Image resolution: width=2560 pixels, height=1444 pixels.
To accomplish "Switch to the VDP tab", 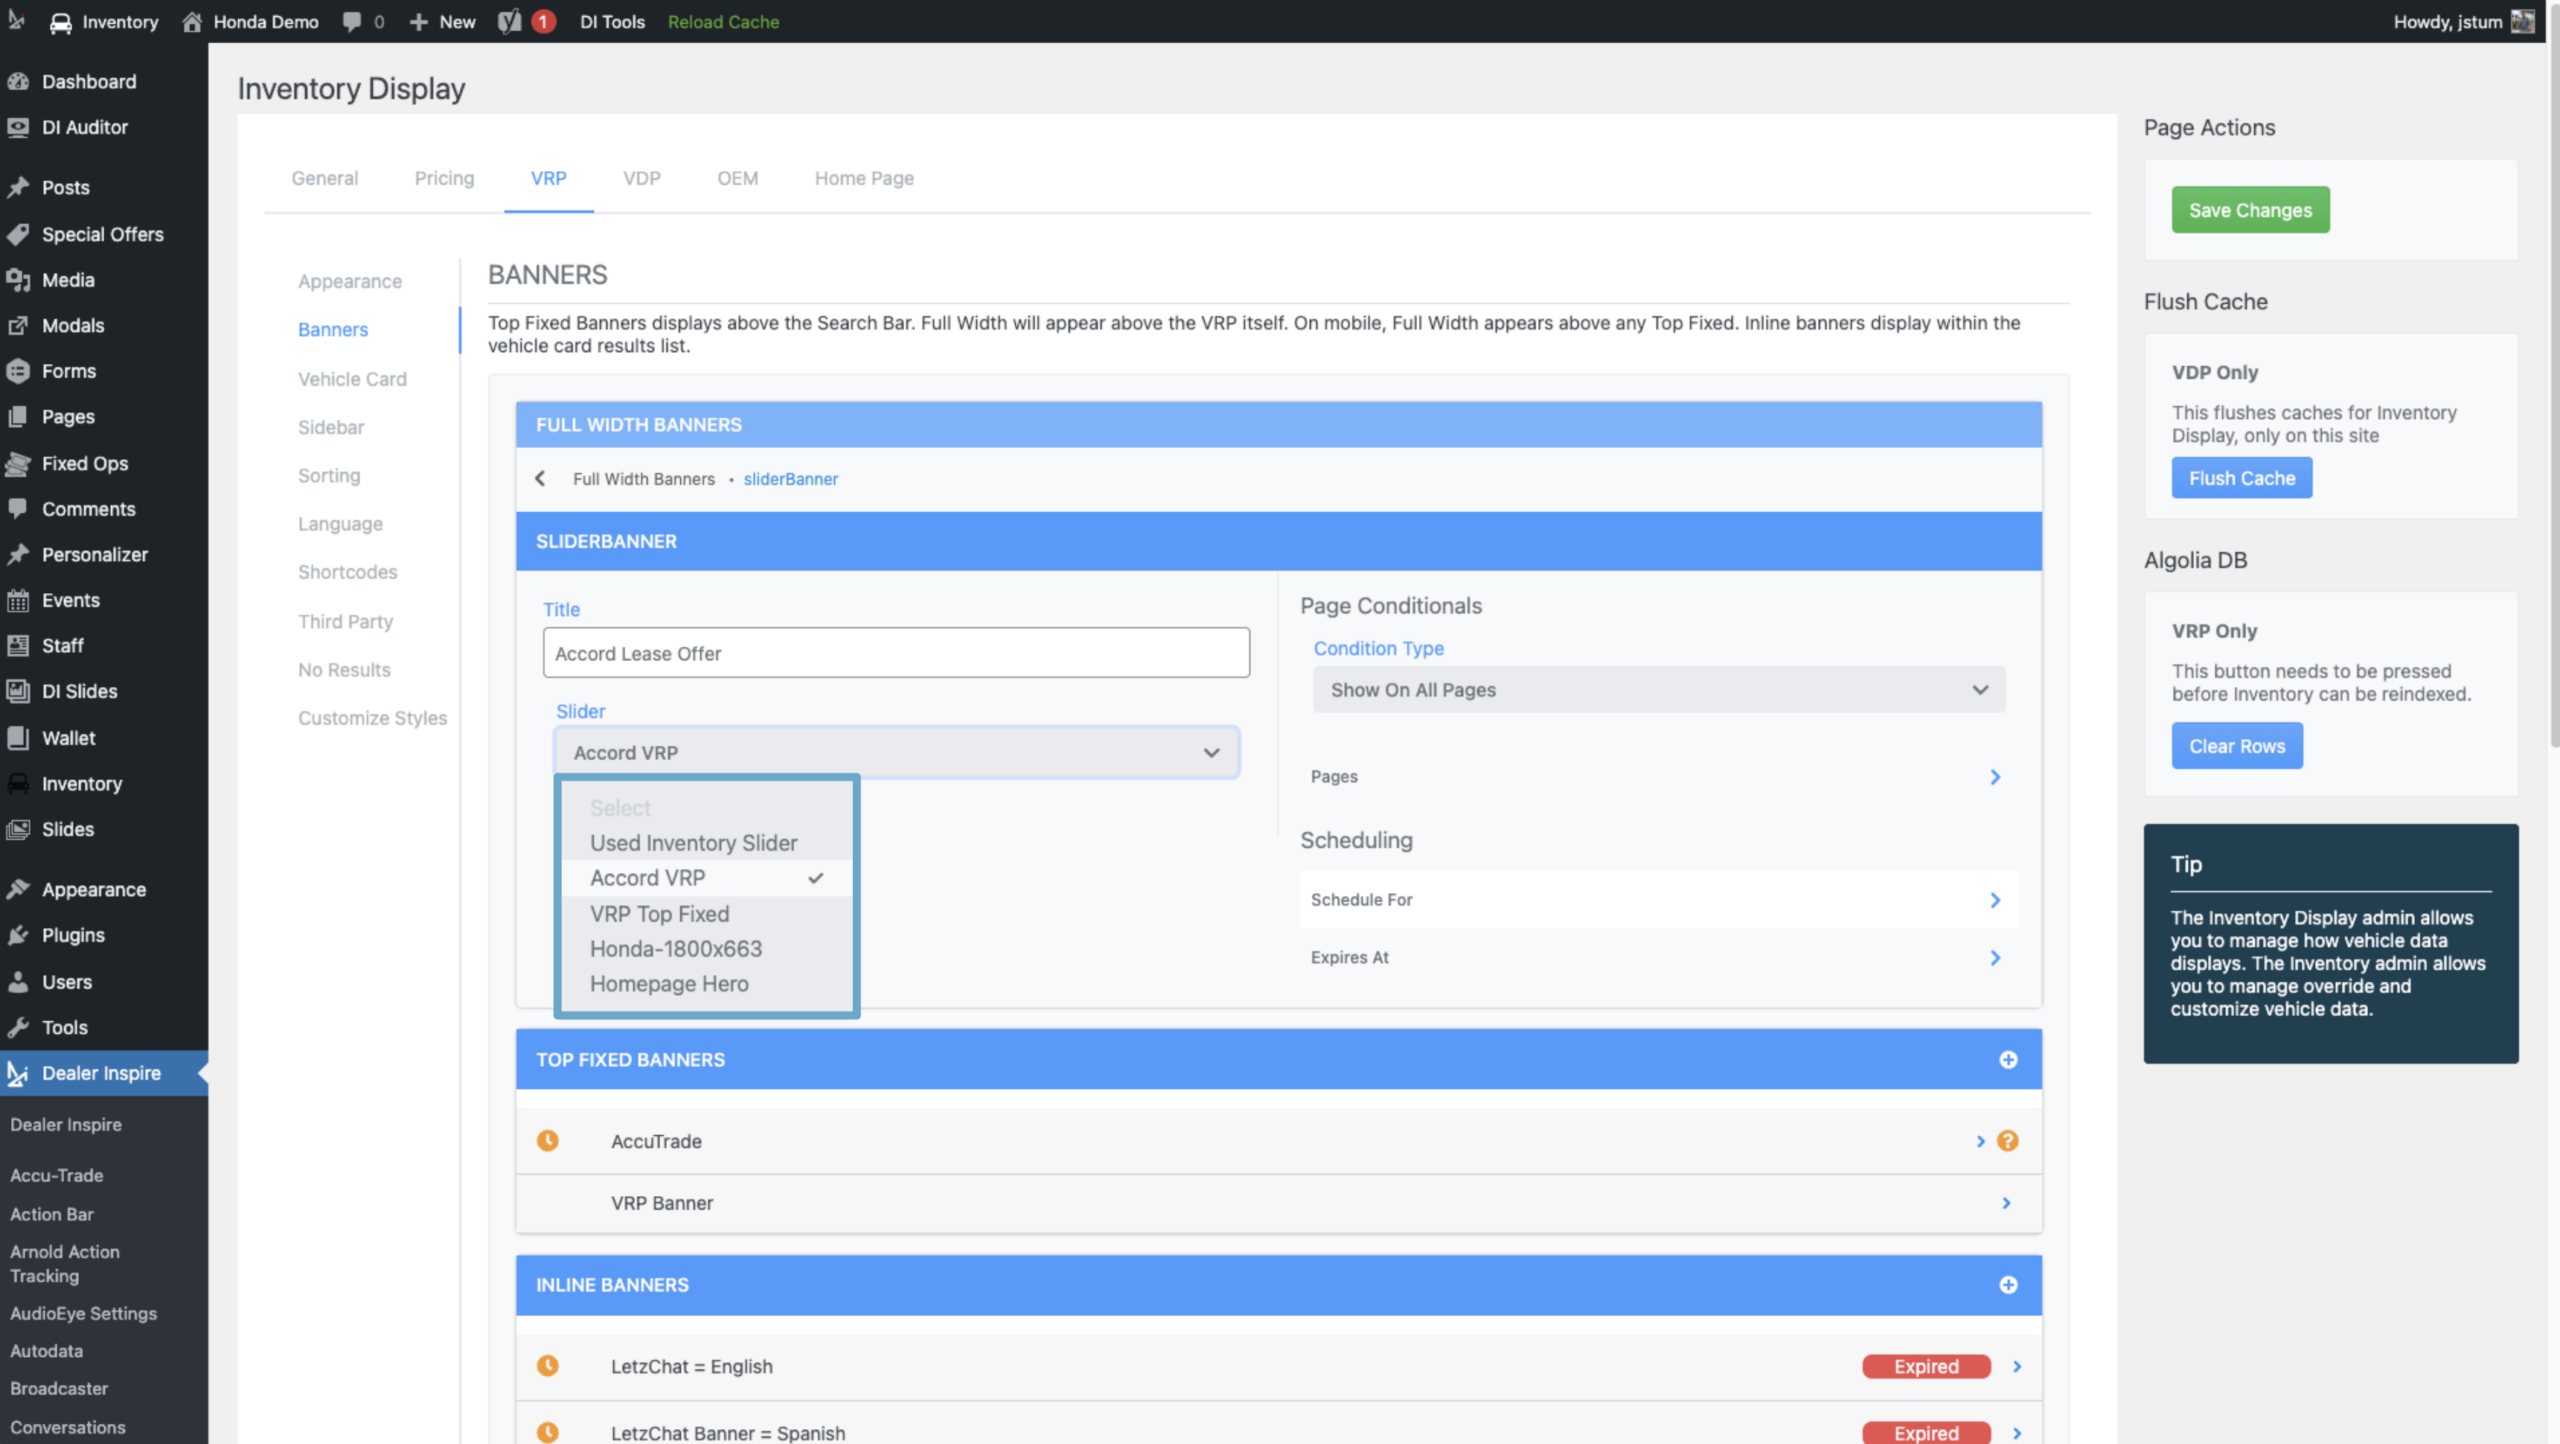I will 642,178.
